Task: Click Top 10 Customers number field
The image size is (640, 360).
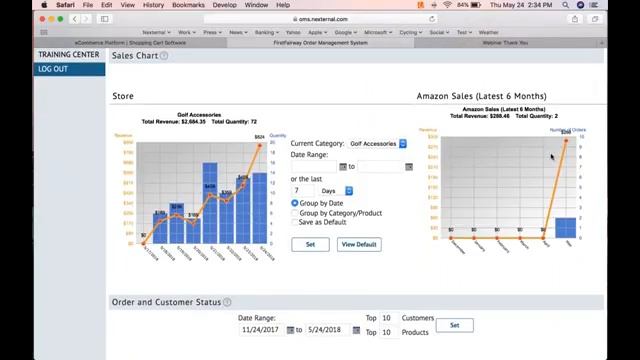Action: point(388,318)
